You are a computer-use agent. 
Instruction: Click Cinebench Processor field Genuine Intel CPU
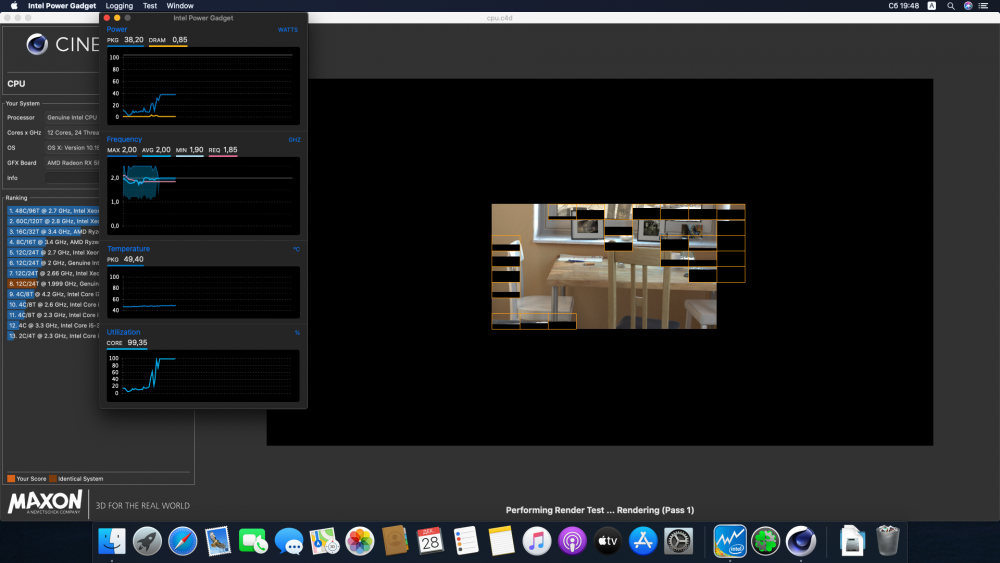72,117
